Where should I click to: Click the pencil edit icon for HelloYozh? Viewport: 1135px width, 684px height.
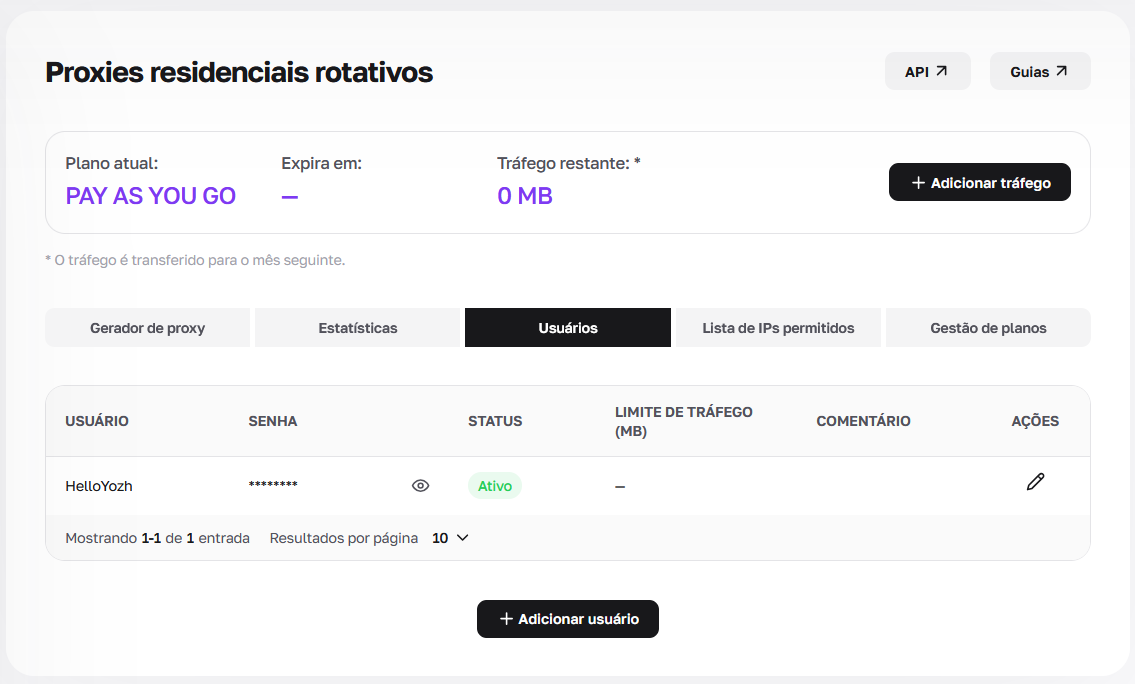(x=1035, y=481)
